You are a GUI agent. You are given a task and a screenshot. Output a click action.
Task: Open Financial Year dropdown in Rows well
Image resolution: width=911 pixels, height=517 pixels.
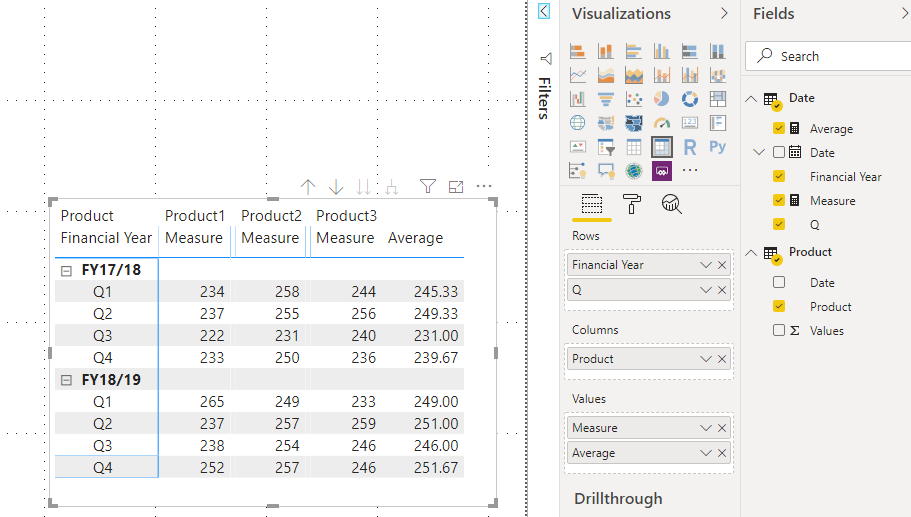pyautogui.click(x=706, y=265)
